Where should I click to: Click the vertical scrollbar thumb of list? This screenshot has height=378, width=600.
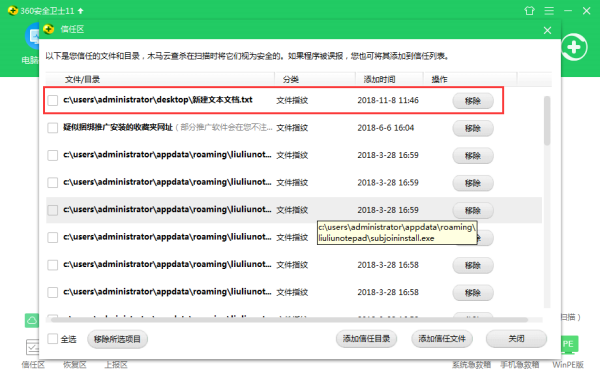pos(547,121)
